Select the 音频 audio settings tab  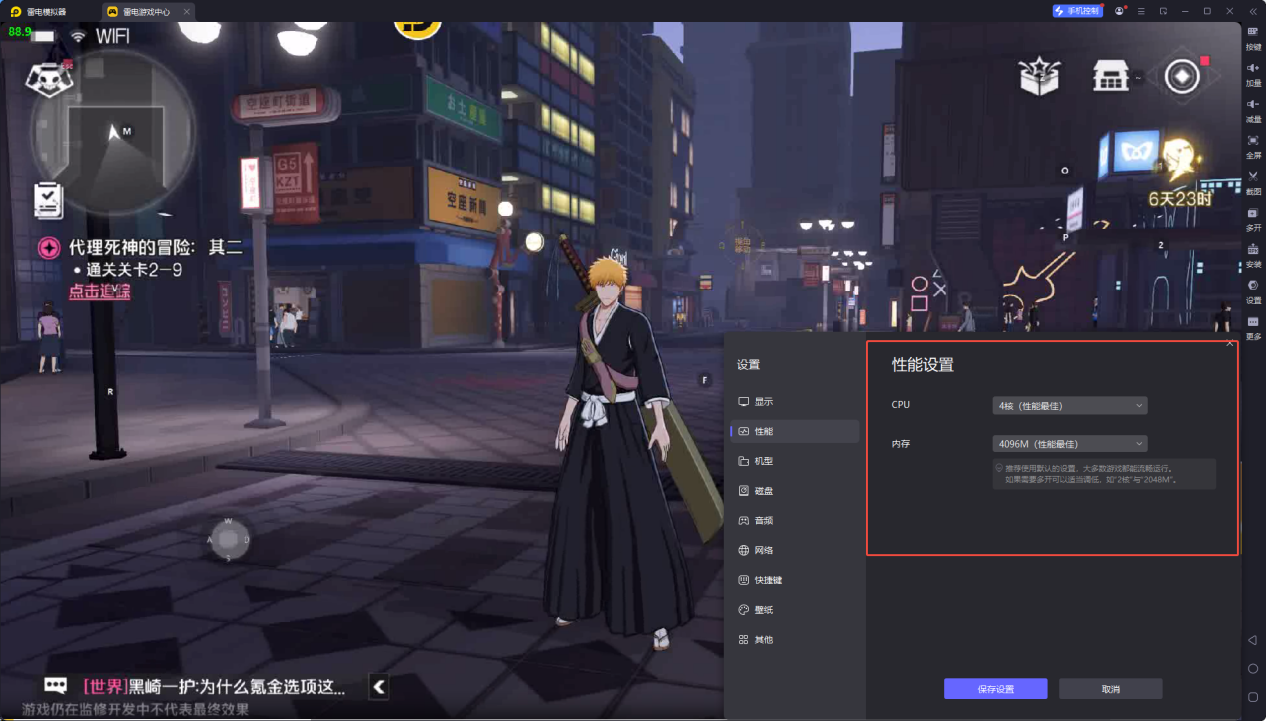coord(795,521)
